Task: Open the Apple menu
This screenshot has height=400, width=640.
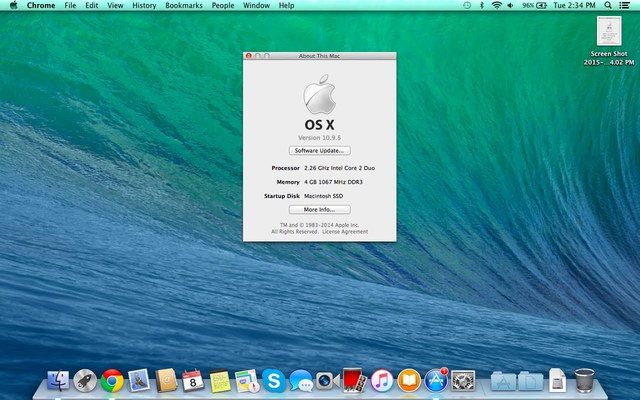Action: tap(13, 5)
